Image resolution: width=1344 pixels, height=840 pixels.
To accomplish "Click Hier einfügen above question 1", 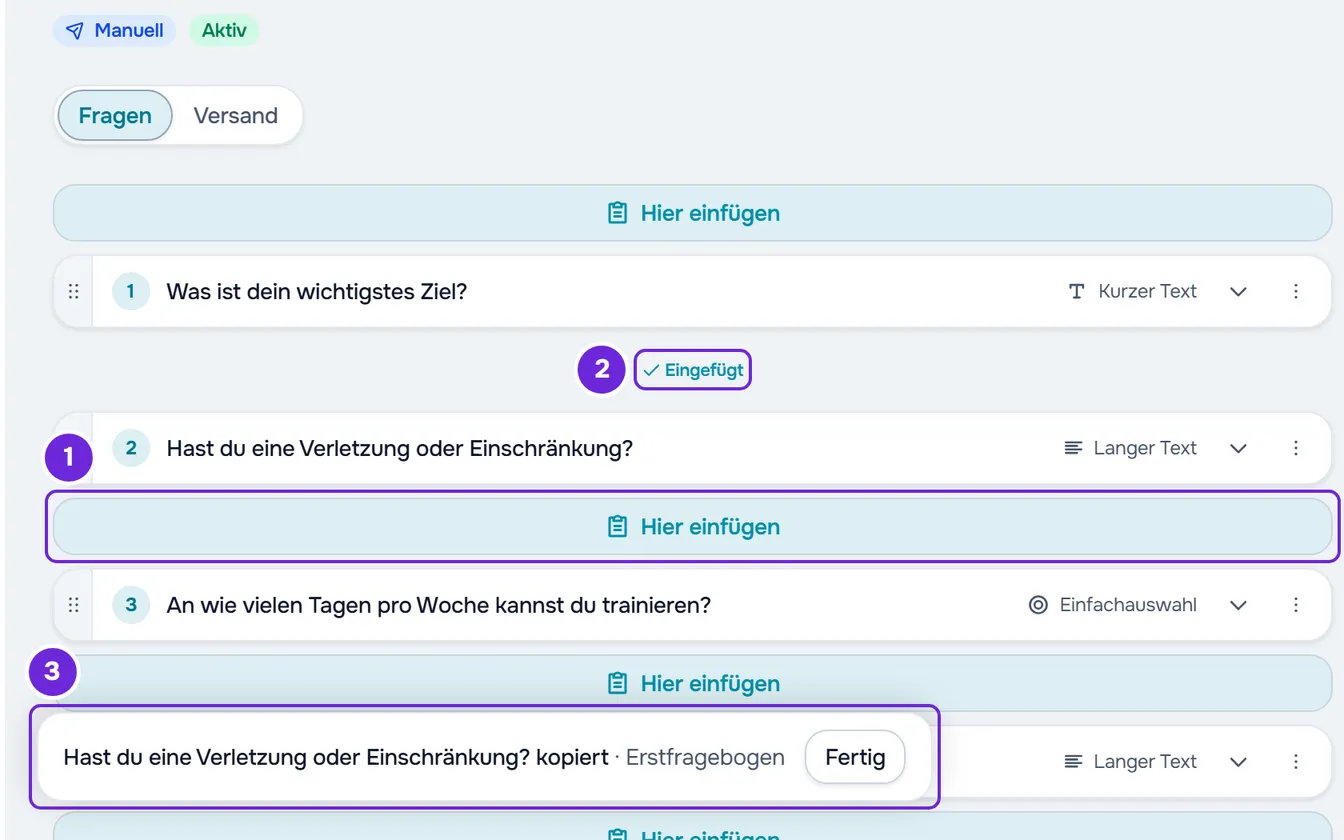I will [692, 213].
